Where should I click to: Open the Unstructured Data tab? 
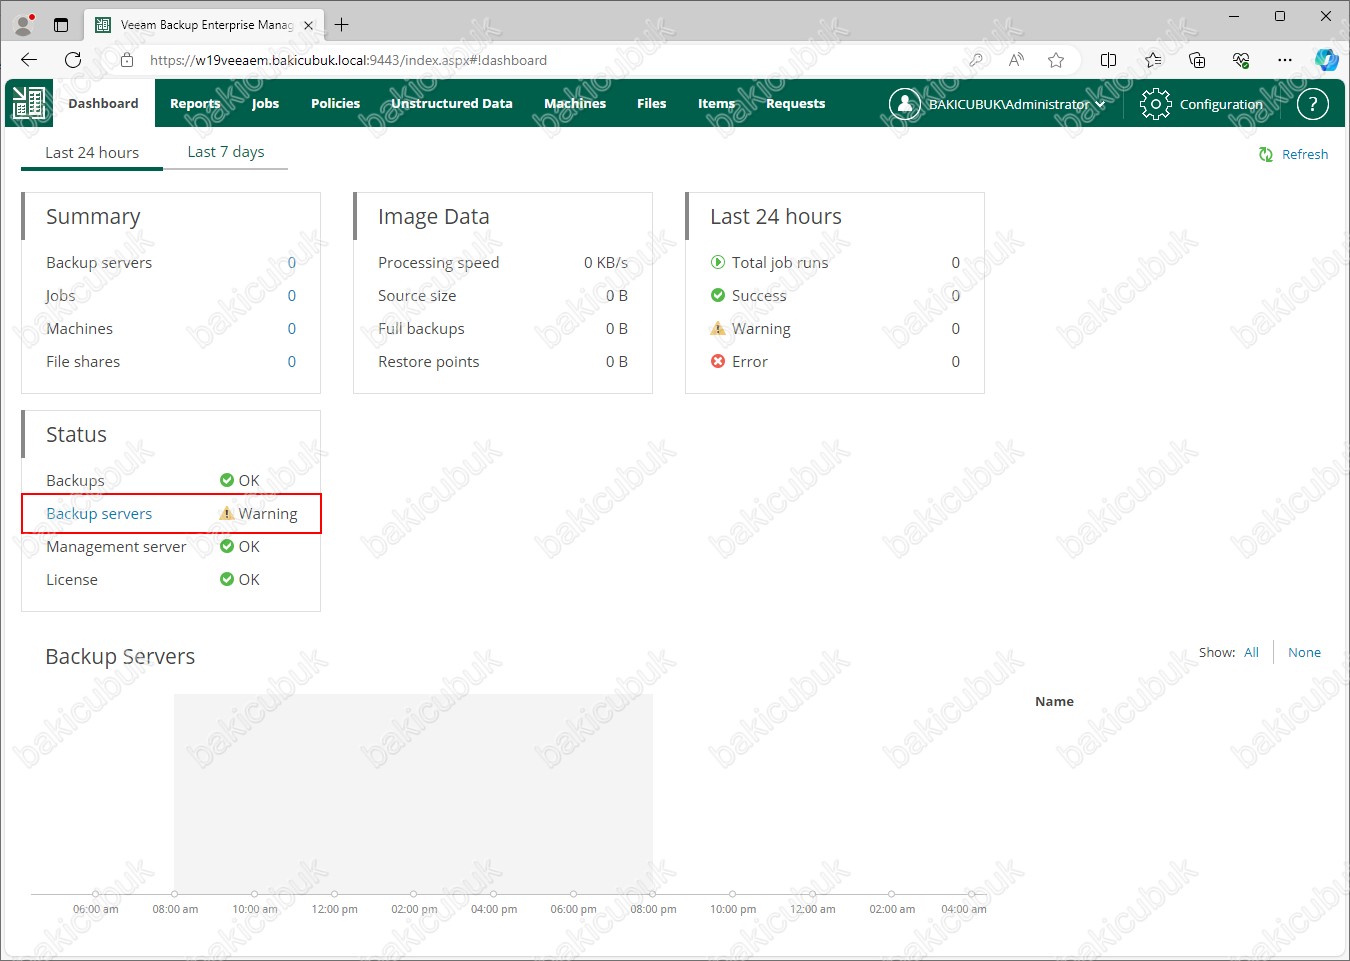[451, 103]
